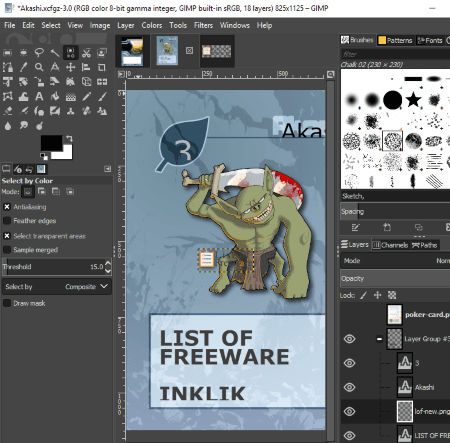This screenshot has height=443, width=450.
Task: Enable the Feather edges checkbox
Action: tap(7, 221)
